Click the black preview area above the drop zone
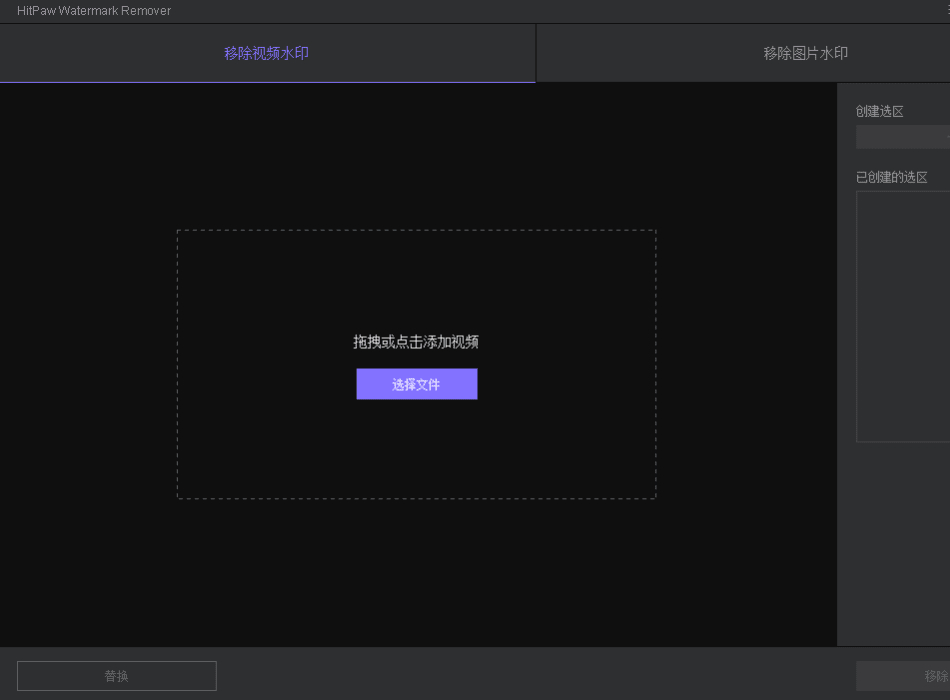950x700 pixels. coord(416,156)
